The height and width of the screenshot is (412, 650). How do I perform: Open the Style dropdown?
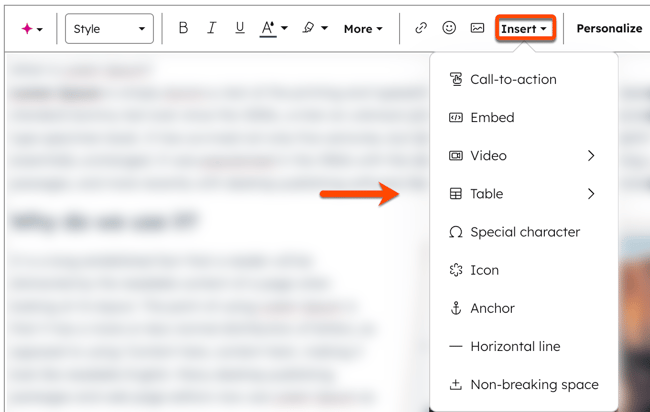point(109,29)
